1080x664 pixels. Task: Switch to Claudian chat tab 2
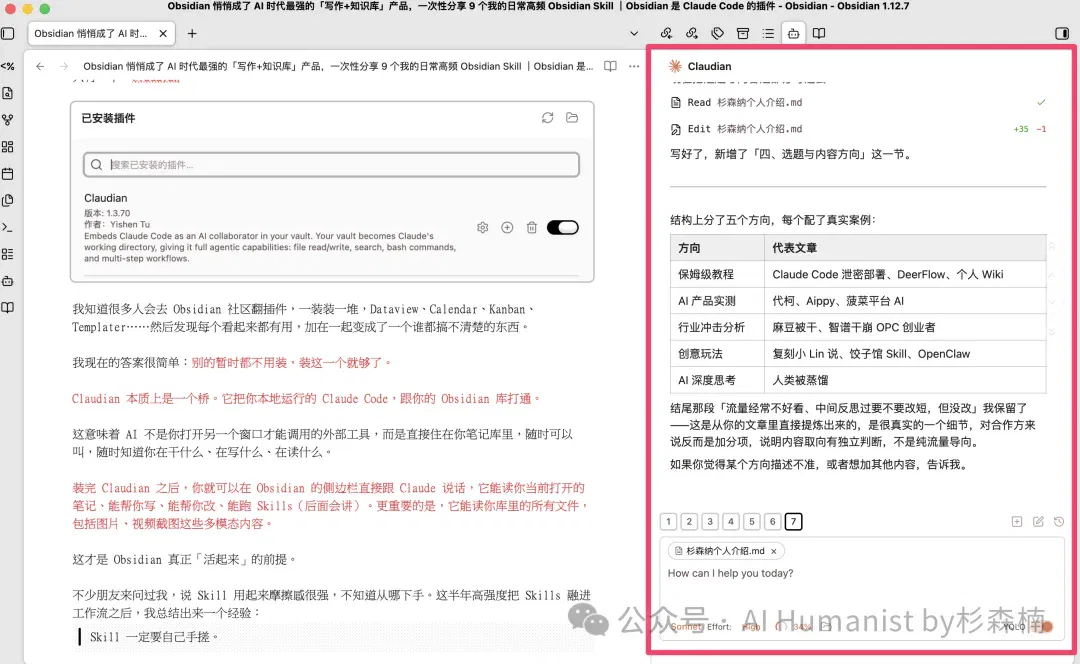tap(689, 521)
